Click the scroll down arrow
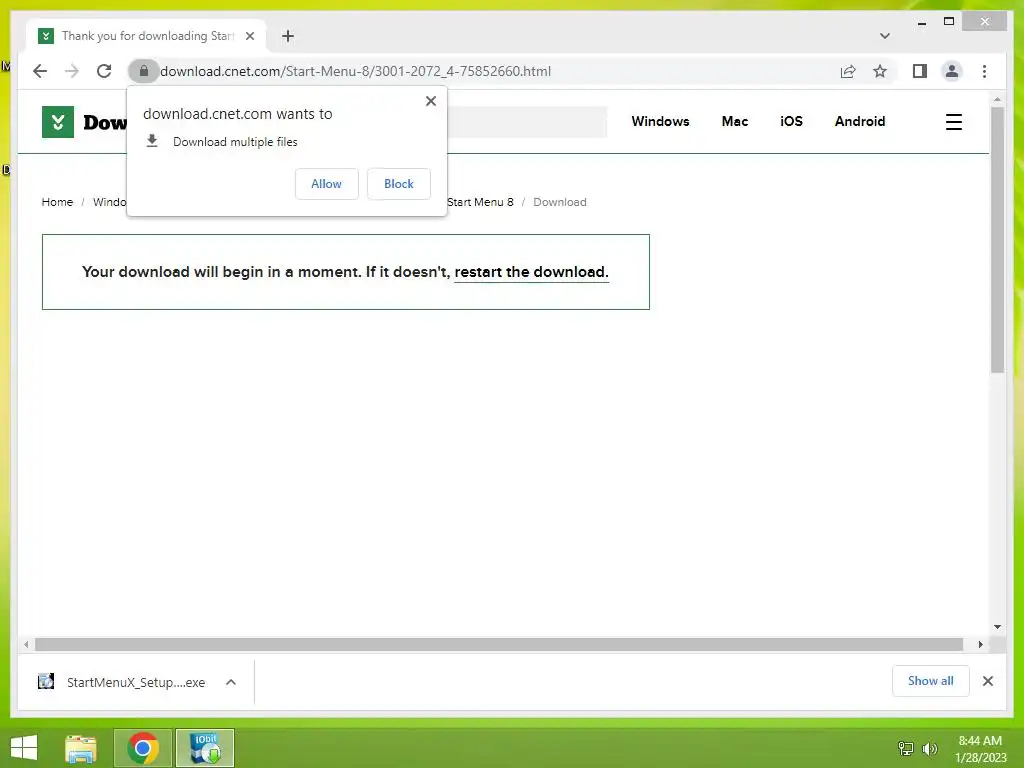Image resolution: width=1024 pixels, height=768 pixels. tap(997, 626)
